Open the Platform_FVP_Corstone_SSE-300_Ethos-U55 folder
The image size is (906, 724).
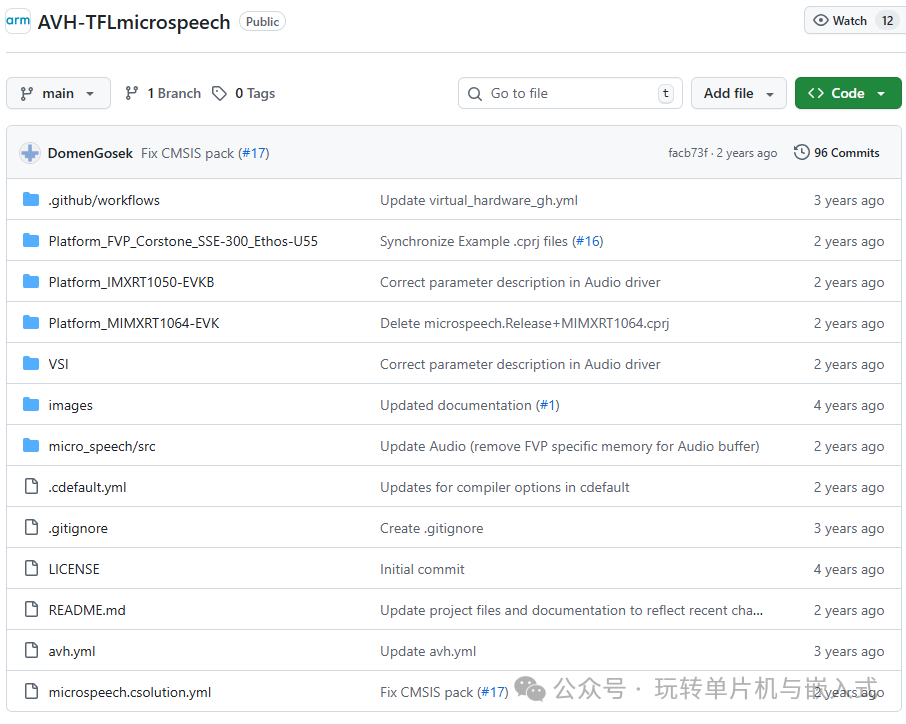click(x=183, y=242)
